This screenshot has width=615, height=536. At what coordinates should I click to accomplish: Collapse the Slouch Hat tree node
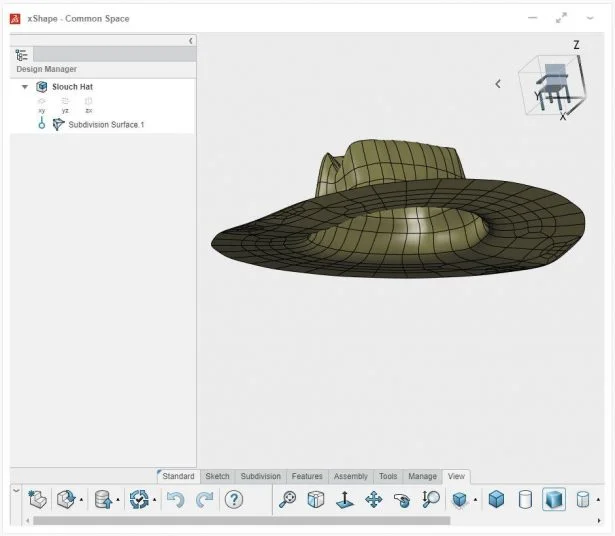click(x=24, y=87)
